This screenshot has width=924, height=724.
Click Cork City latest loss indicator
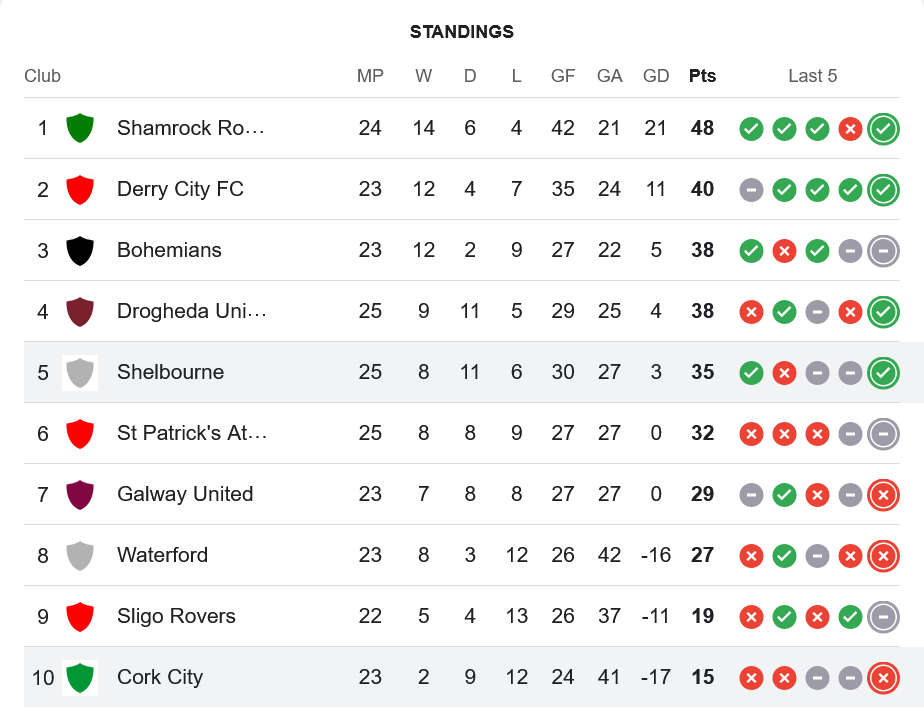pos(882,678)
